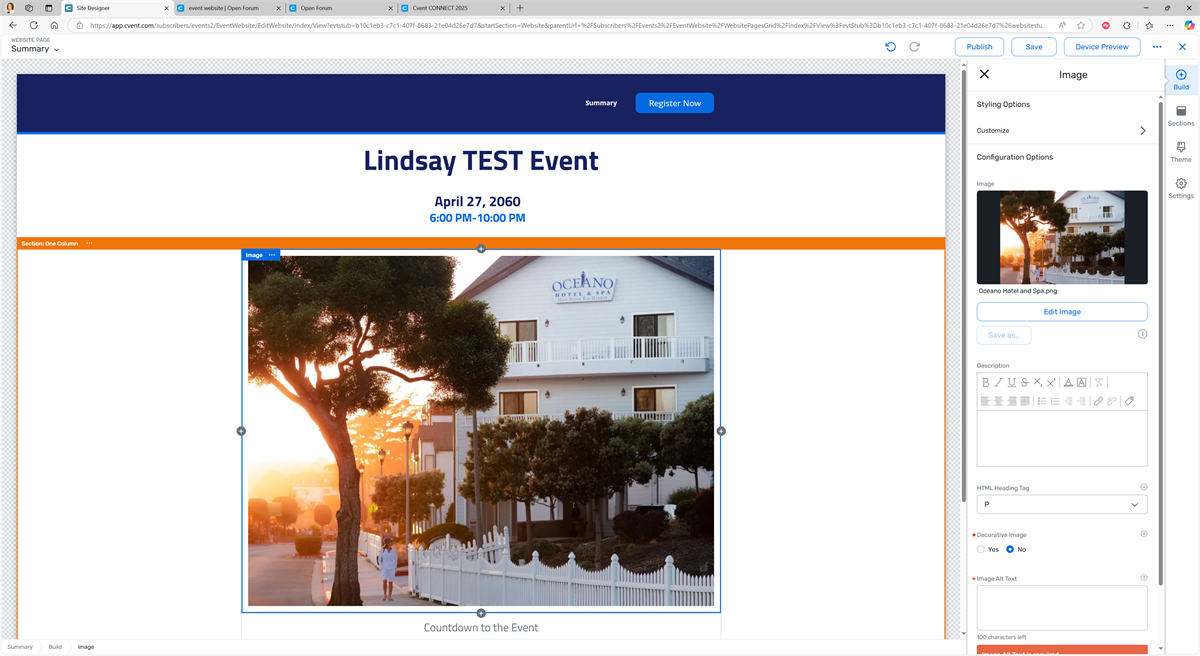Justify description text
This screenshot has height=656, width=1200.
pyautogui.click(x=1024, y=401)
